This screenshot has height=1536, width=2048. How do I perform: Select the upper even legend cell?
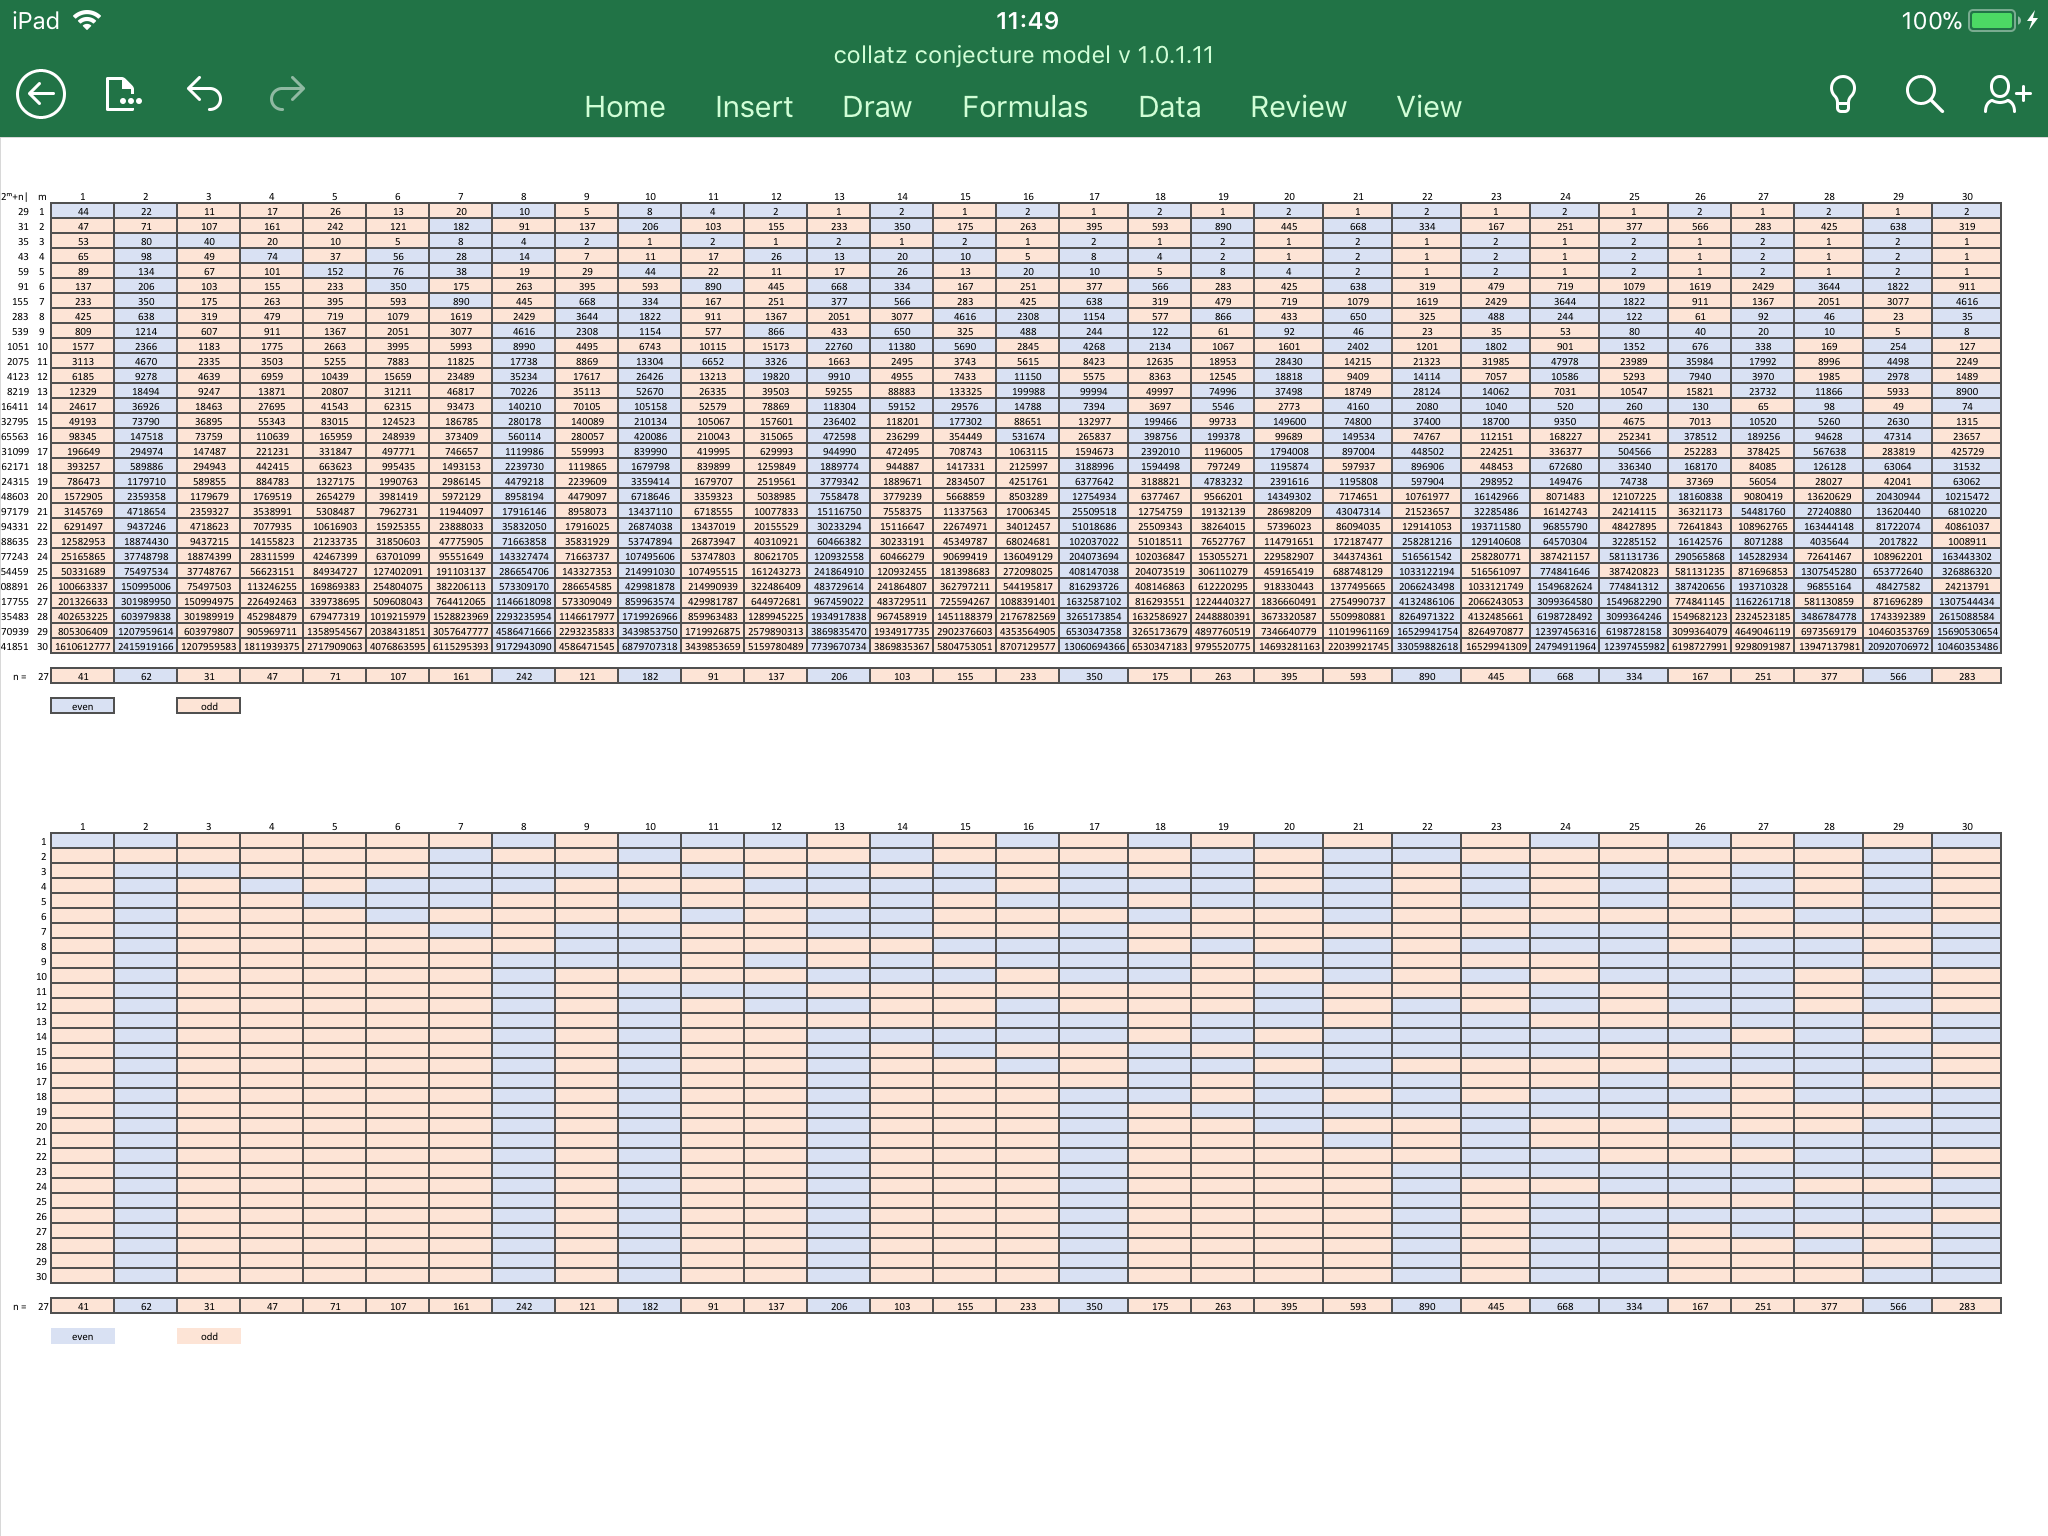[x=83, y=706]
